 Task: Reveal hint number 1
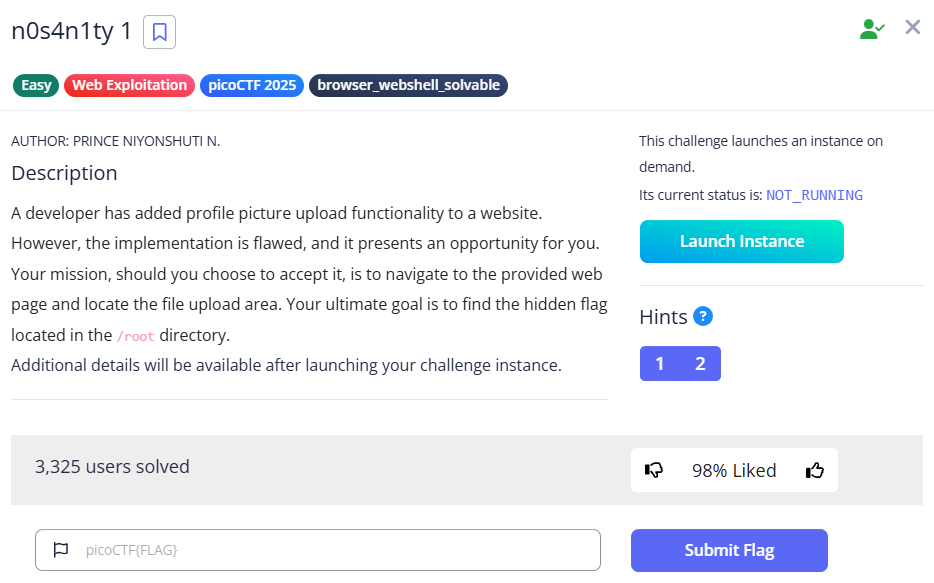click(x=660, y=363)
